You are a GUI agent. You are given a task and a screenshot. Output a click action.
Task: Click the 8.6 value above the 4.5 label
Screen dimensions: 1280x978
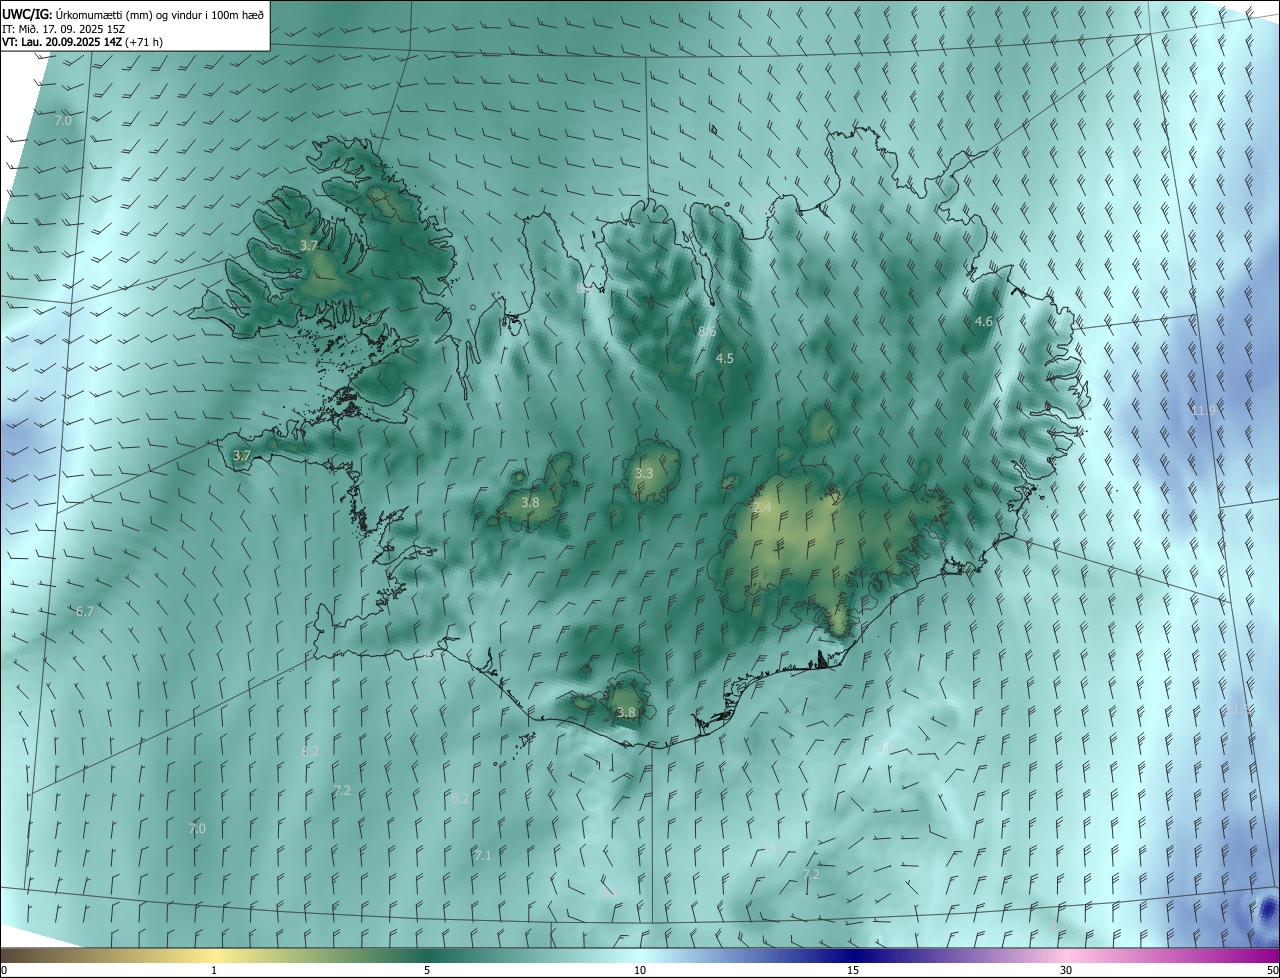coord(707,331)
